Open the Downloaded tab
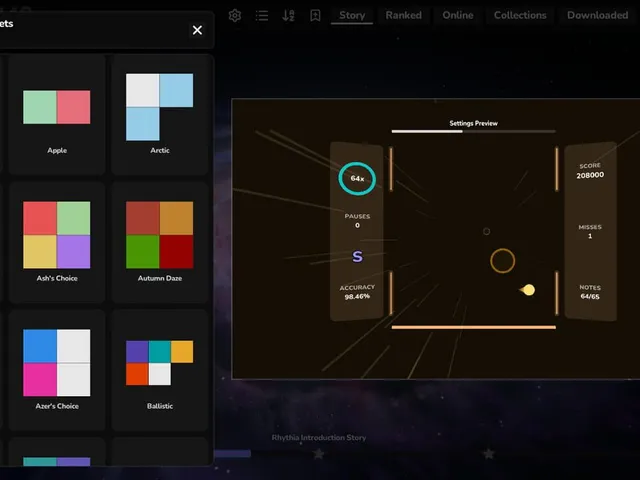 point(598,16)
